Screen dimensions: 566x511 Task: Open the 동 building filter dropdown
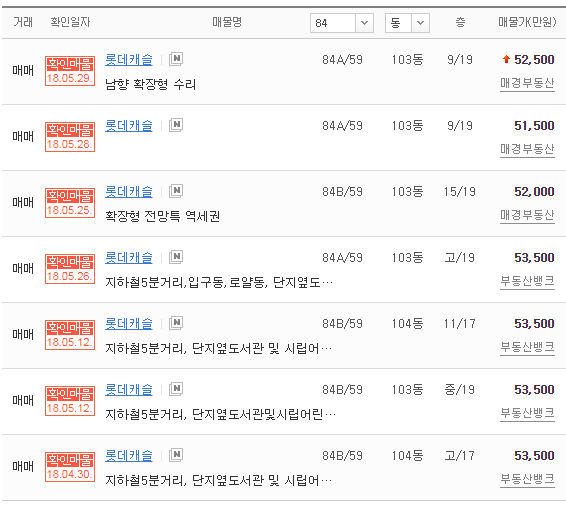(x=407, y=23)
